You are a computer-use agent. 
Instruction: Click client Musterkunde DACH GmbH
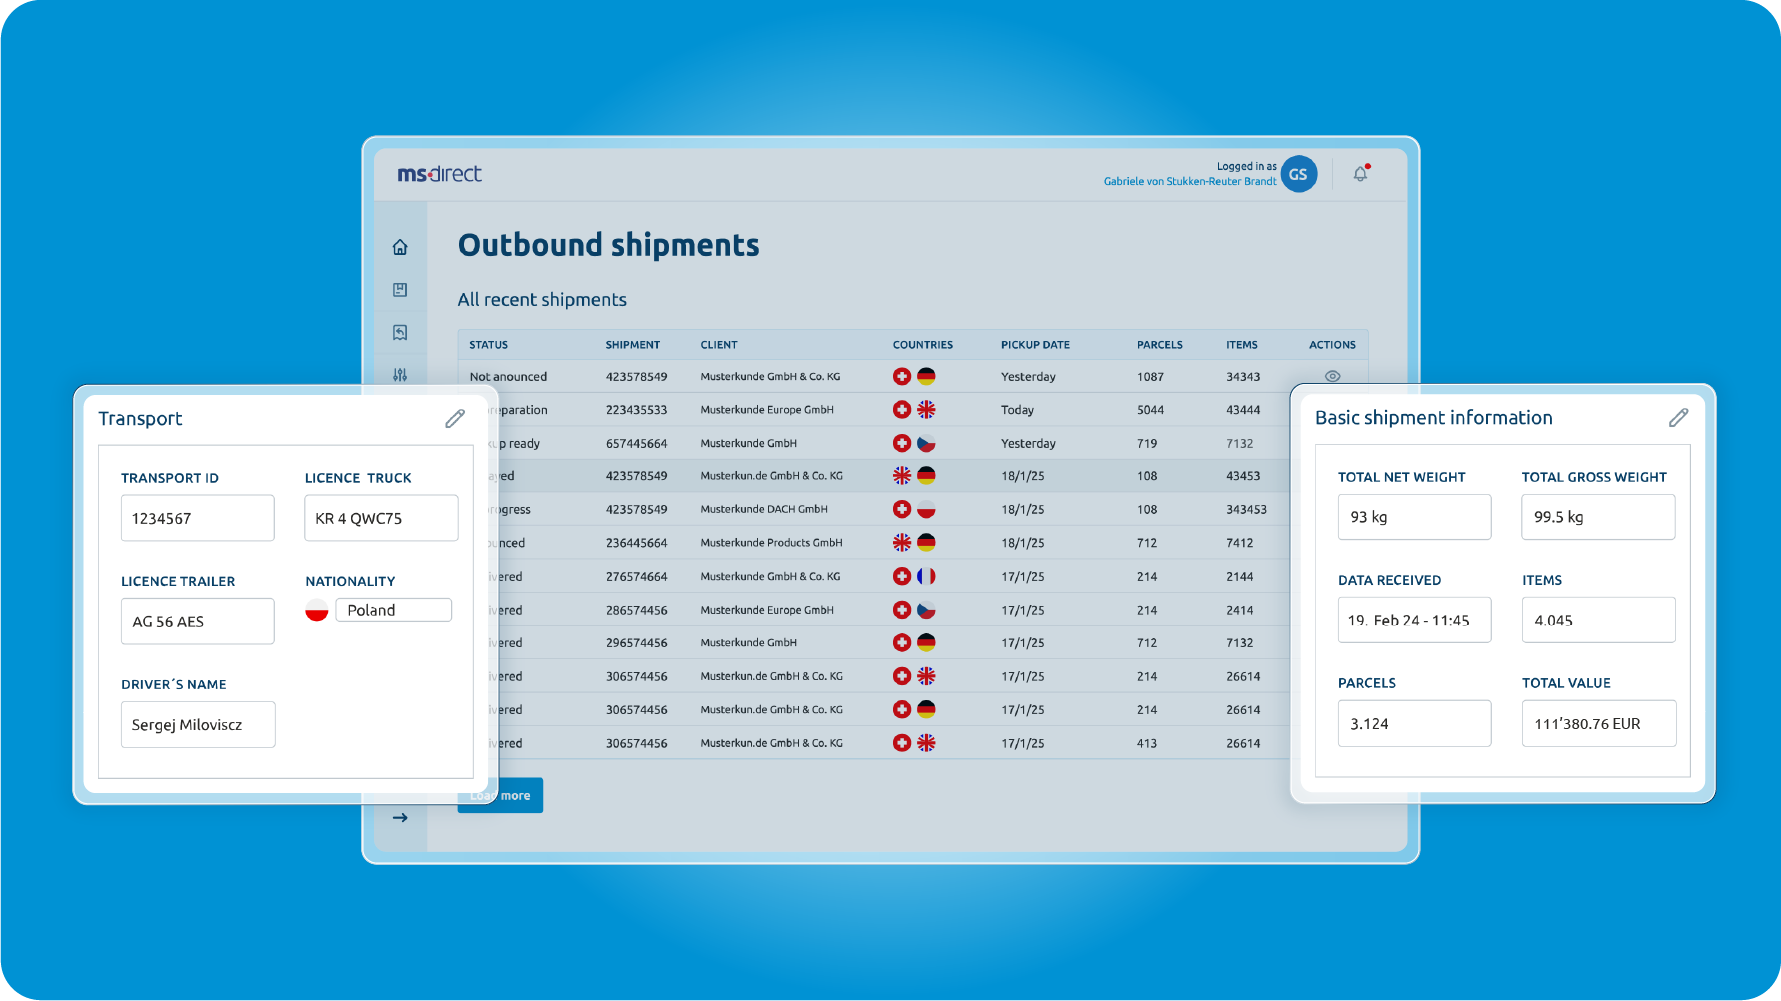click(x=764, y=509)
